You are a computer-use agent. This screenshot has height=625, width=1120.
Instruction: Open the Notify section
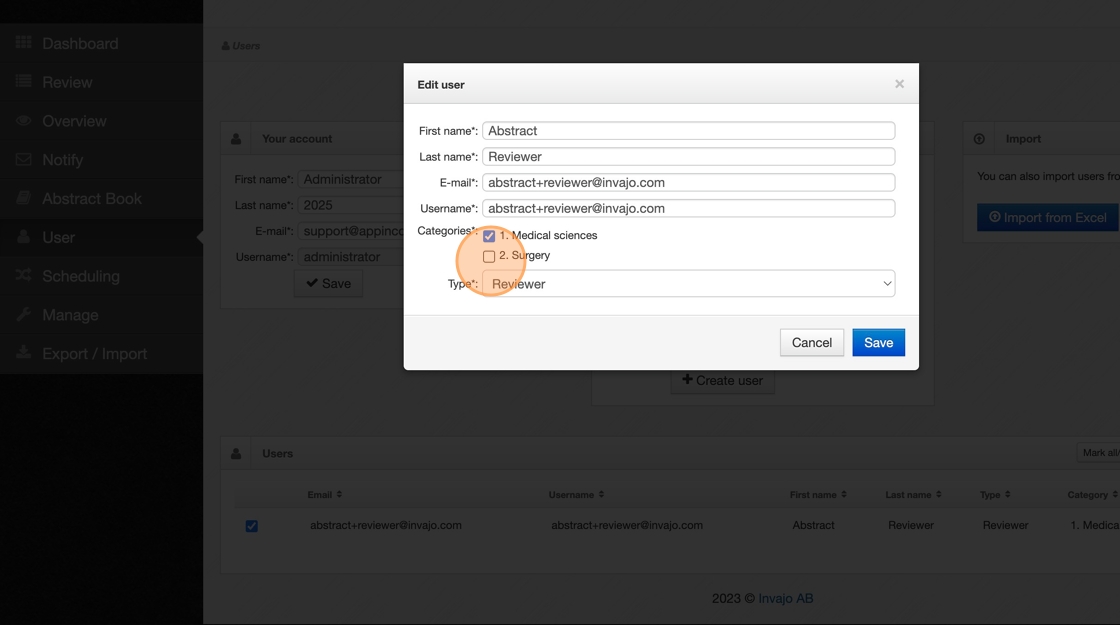tap(101, 160)
